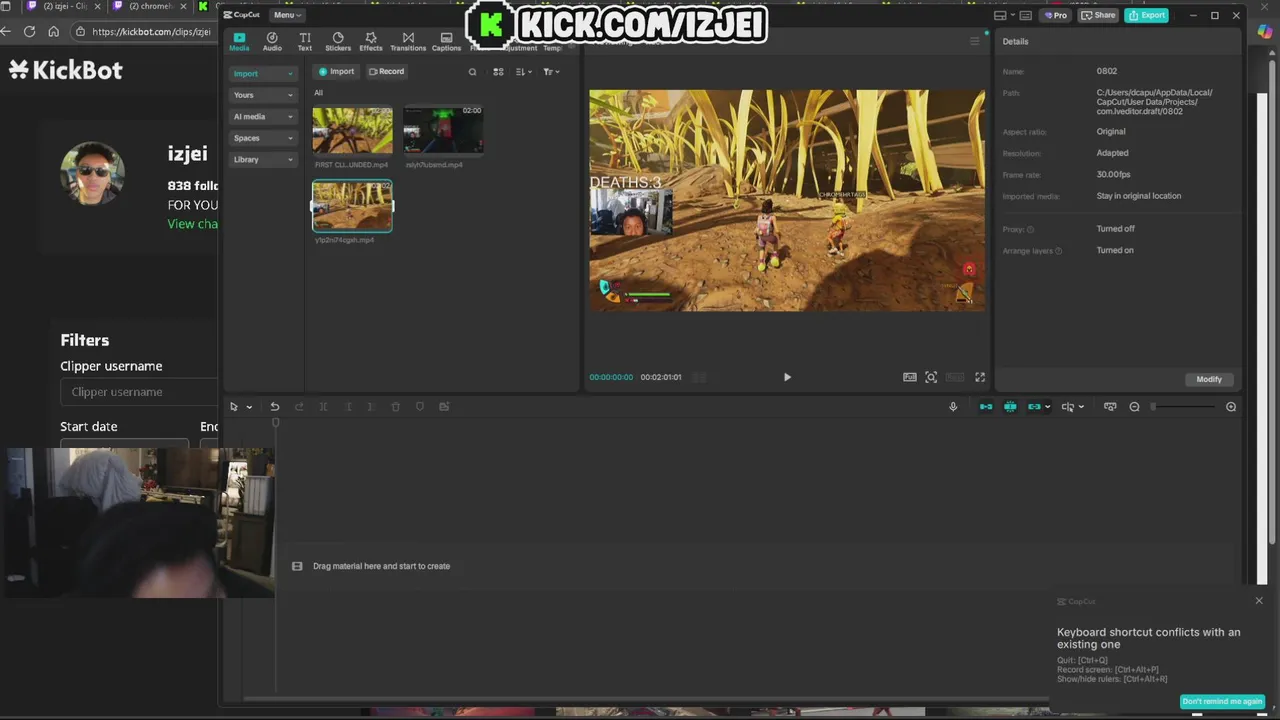
Task: Click the Pro badge button
Action: (x=1056, y=15)
